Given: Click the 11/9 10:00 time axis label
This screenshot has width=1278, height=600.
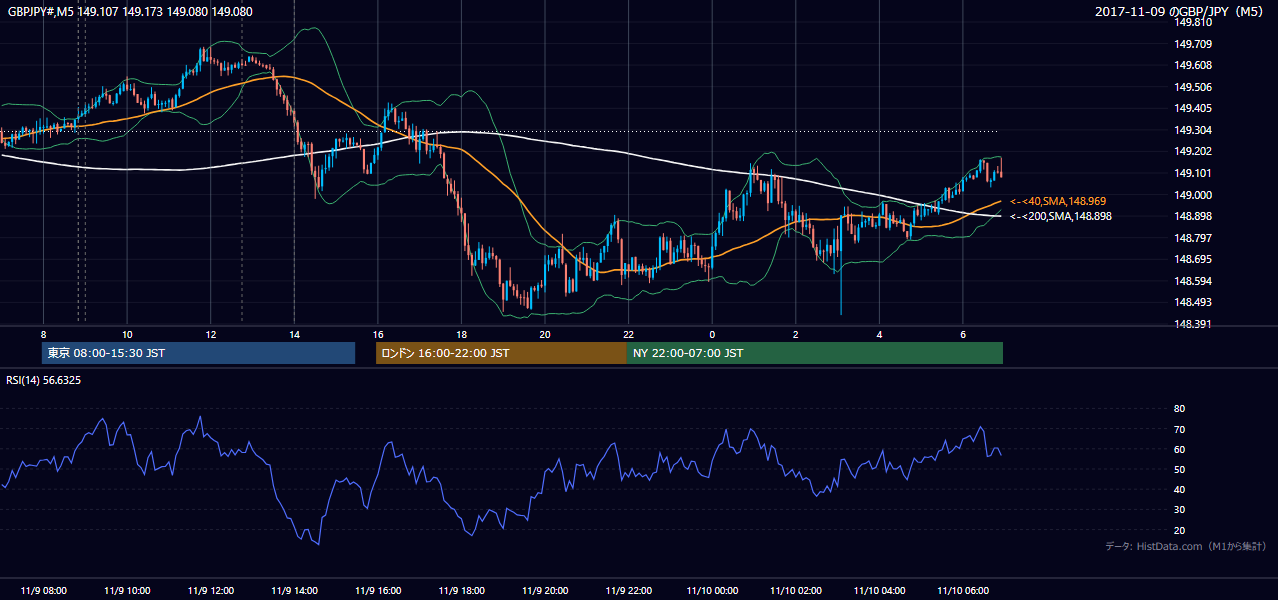Looking at the screenshot, I should point(127,591).
